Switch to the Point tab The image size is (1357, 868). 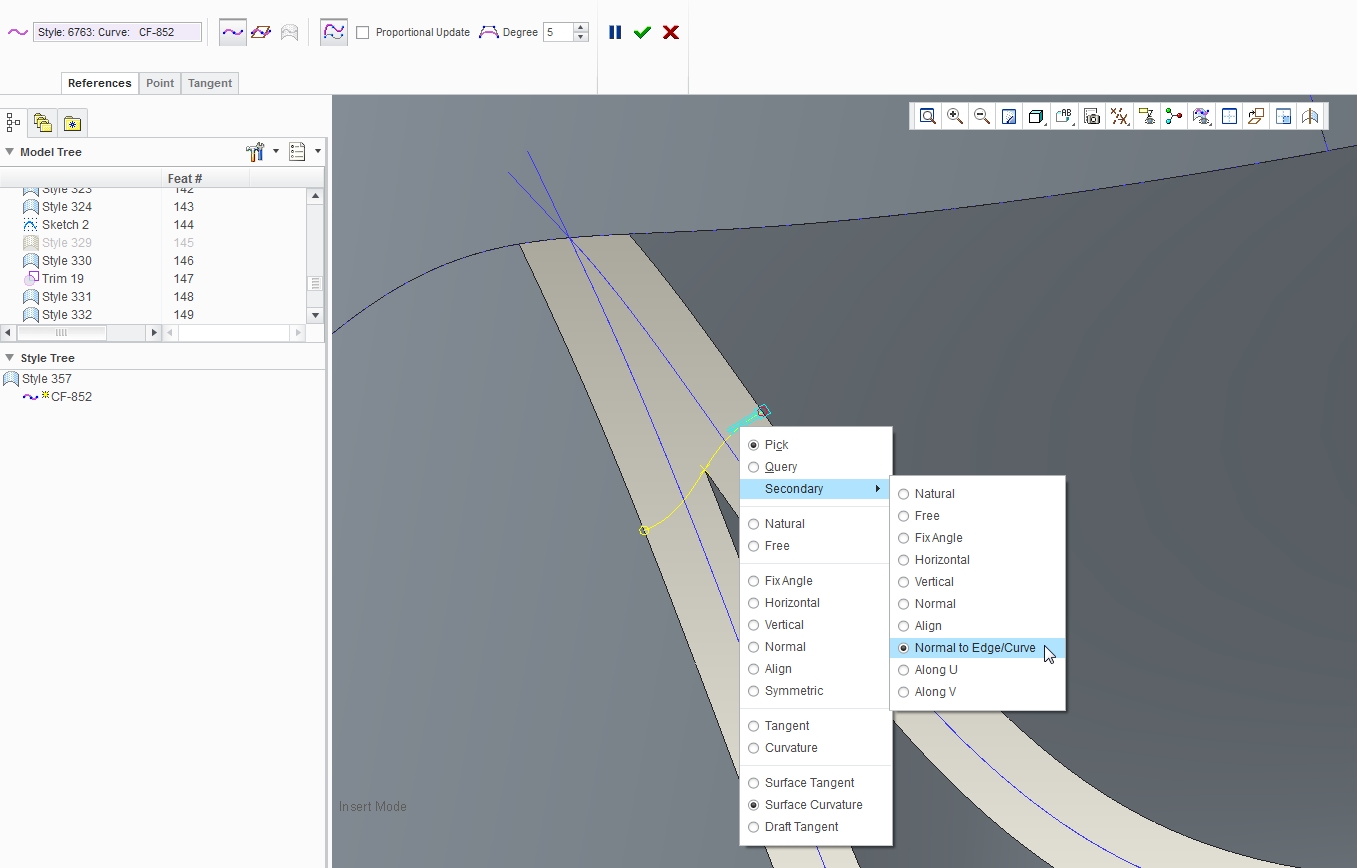point(160,83)
